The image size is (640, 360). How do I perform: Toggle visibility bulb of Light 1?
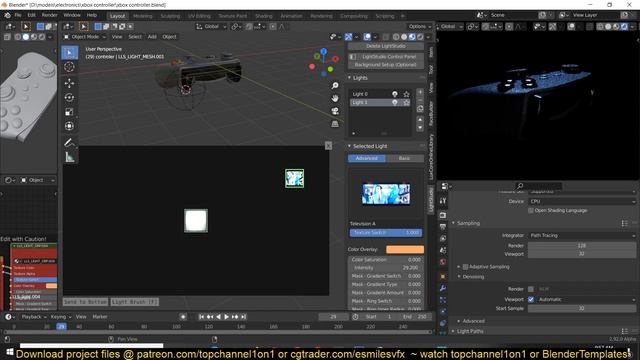[395, 102]
